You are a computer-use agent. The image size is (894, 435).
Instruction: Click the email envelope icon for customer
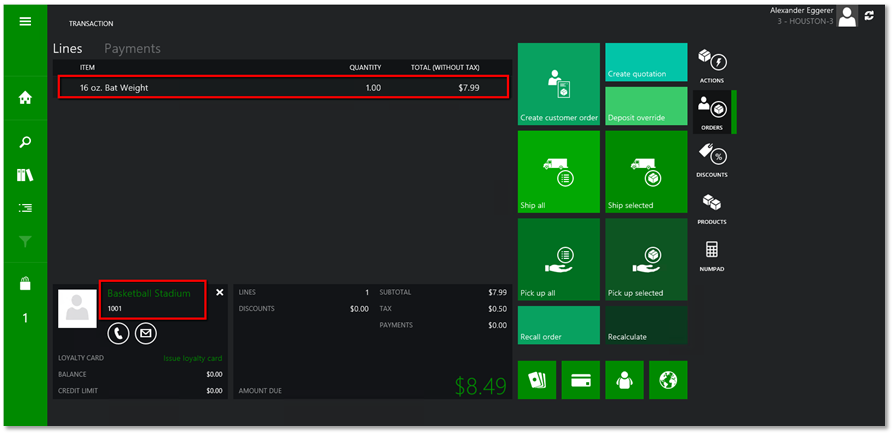(x=146, y=333)
